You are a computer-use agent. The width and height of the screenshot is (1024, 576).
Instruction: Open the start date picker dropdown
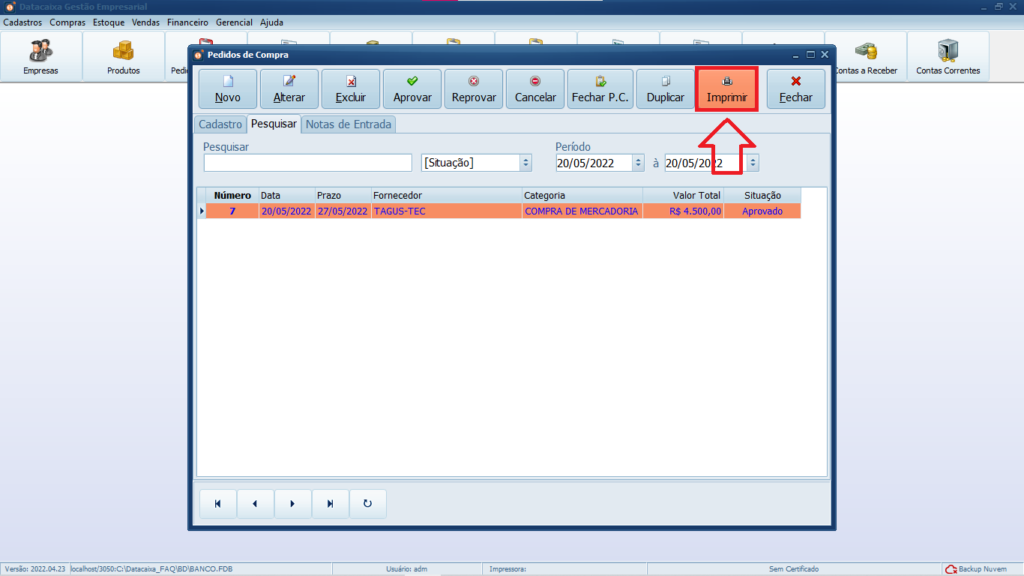[x=638, y=163]
